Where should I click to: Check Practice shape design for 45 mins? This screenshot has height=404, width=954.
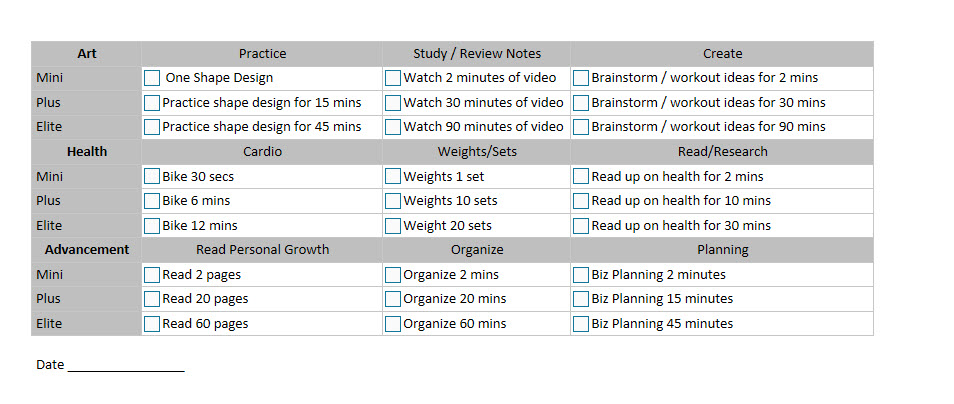pos(152,127)
